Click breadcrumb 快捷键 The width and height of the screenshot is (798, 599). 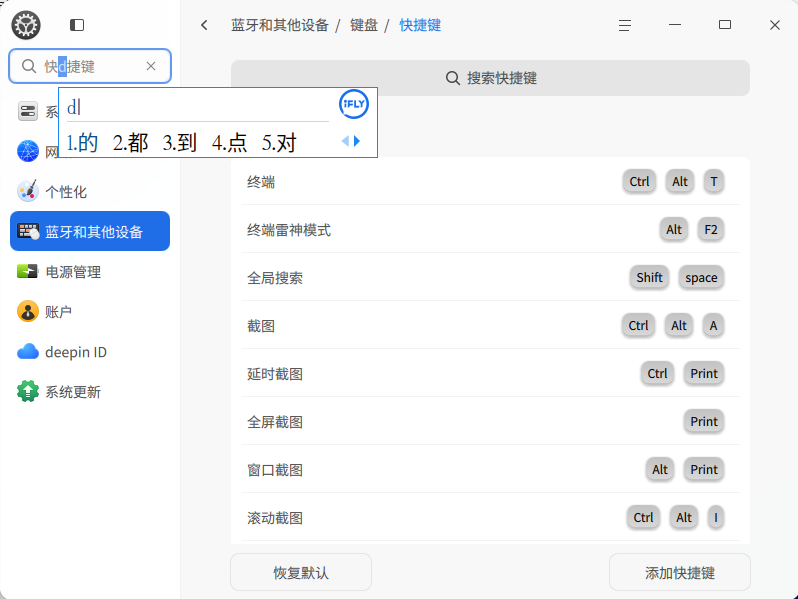[420, 25]
